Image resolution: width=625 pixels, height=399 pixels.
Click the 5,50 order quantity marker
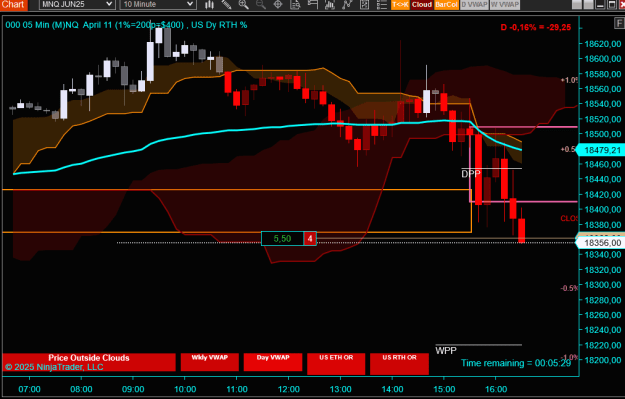click(x=282, y=239)
